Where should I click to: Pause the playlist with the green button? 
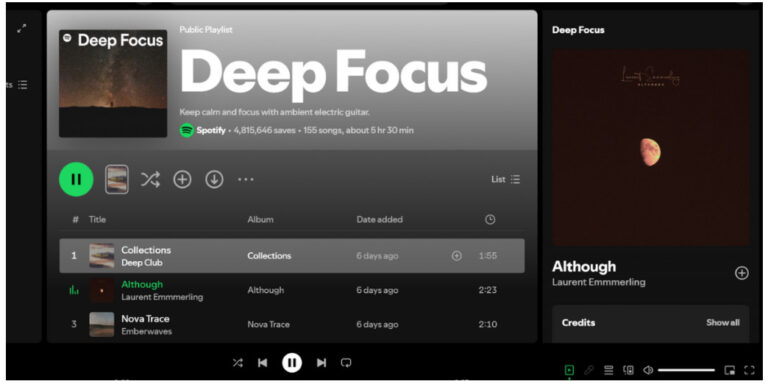pos(76,179)
